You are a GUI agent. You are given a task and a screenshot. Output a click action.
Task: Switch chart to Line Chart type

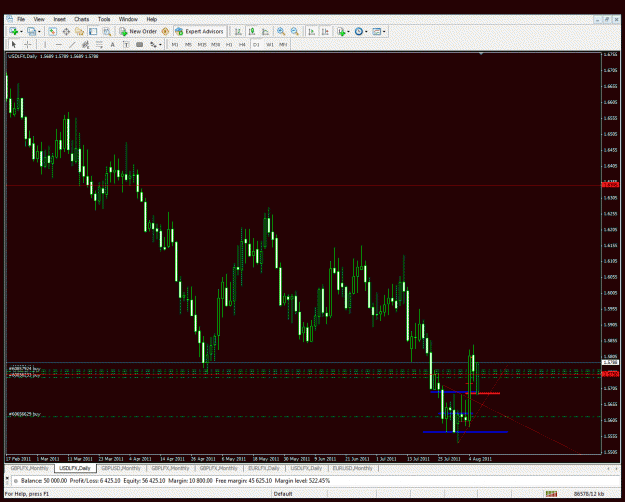click(x=265, y=31)
